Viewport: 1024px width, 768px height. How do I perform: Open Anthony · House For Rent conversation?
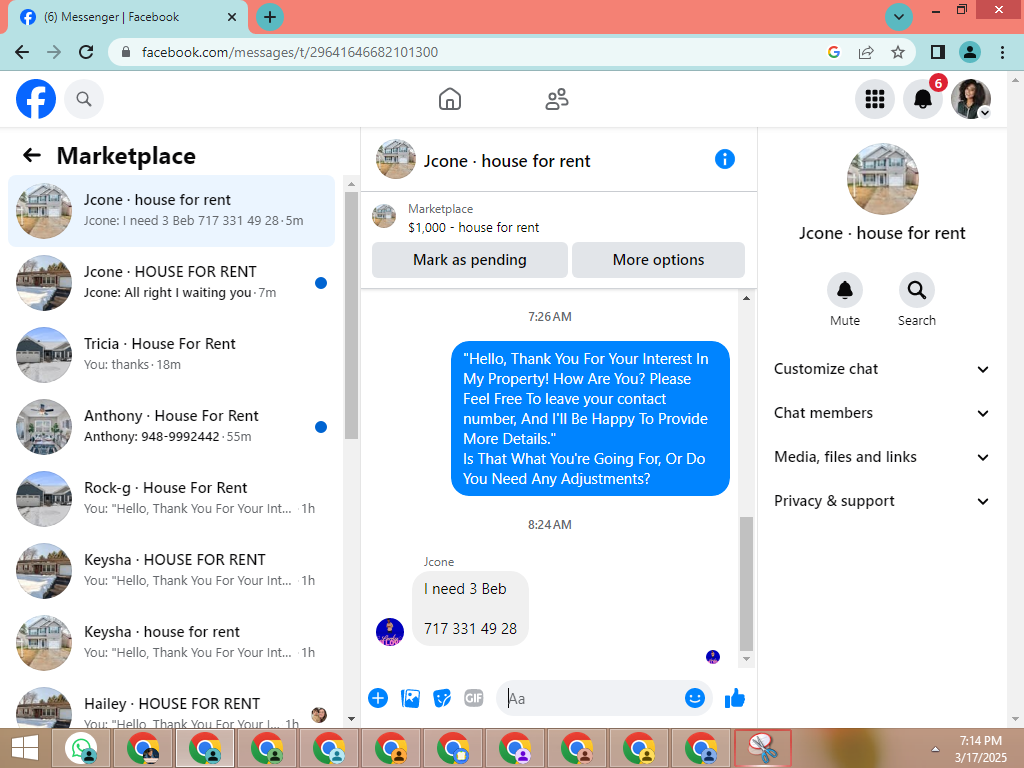point(171,426)
